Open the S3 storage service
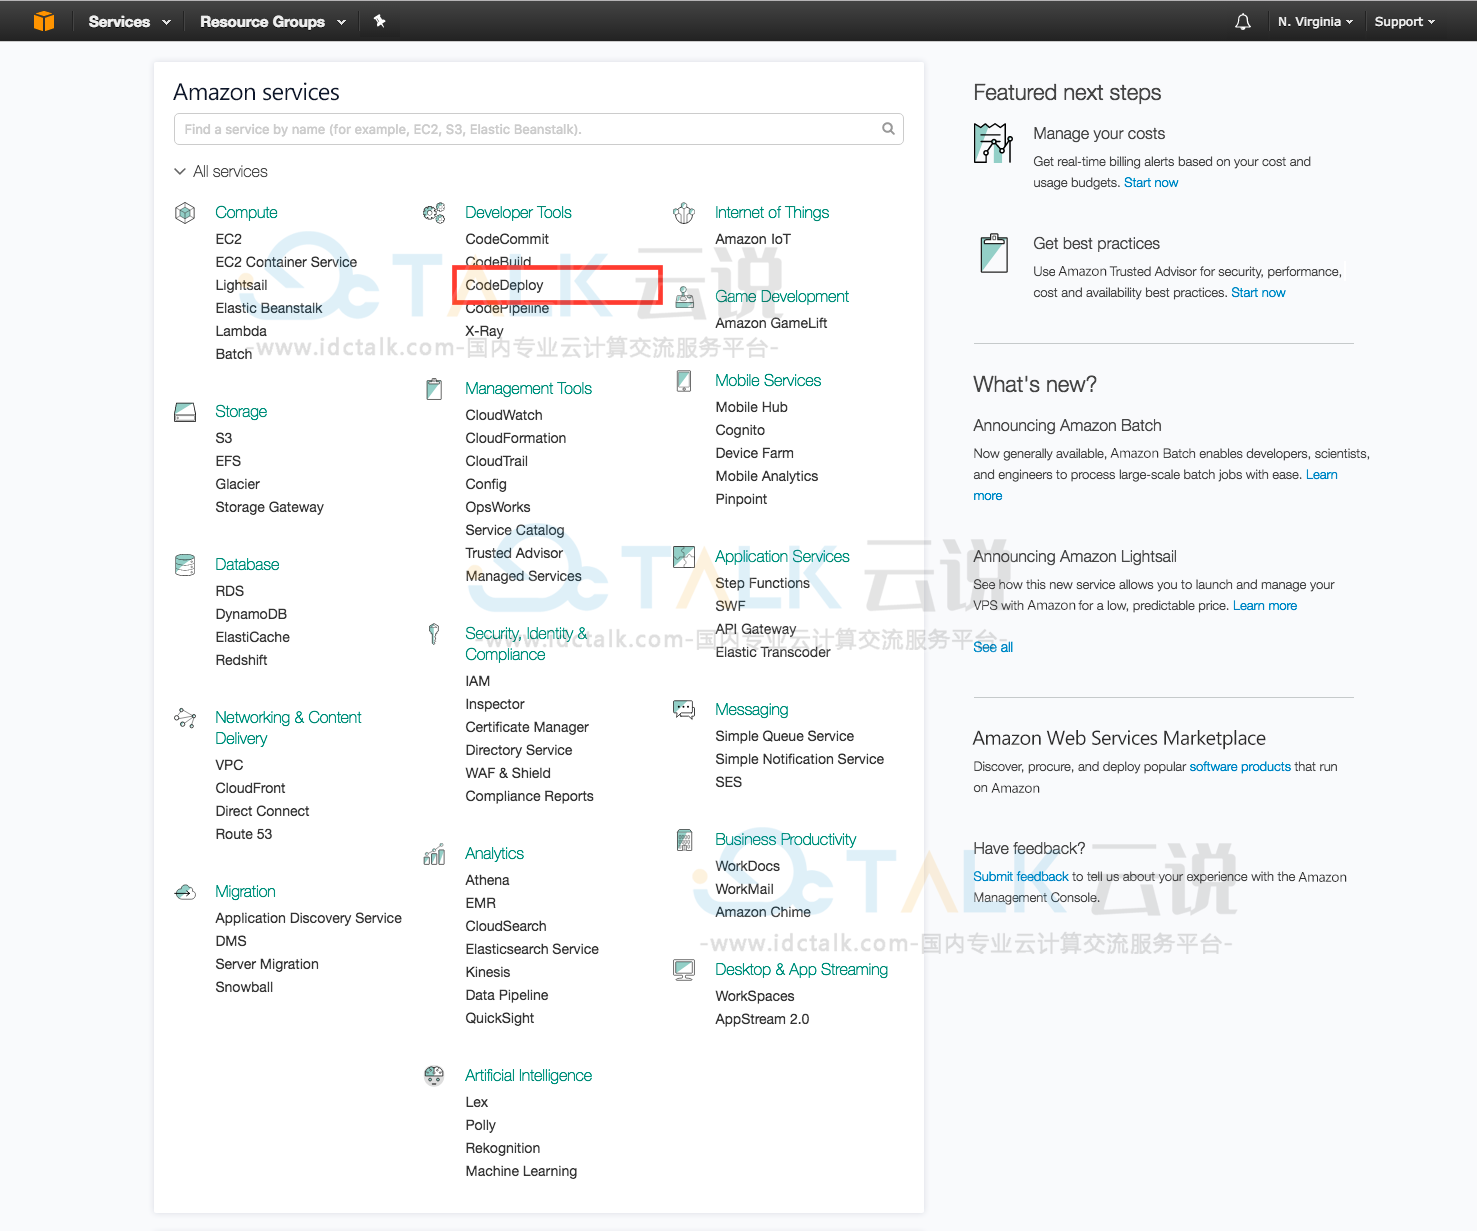Screen dimensions: 1477x1231 [x=224, y=438]
